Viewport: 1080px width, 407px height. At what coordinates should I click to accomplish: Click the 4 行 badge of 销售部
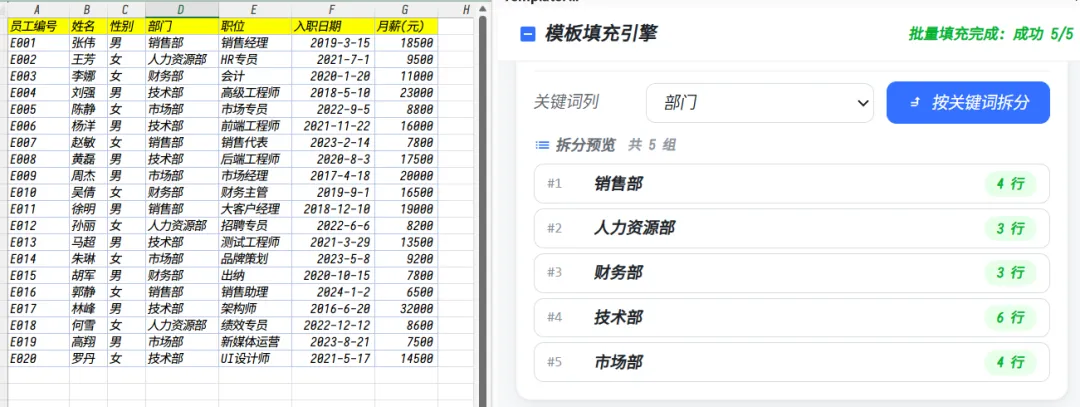1010,184
